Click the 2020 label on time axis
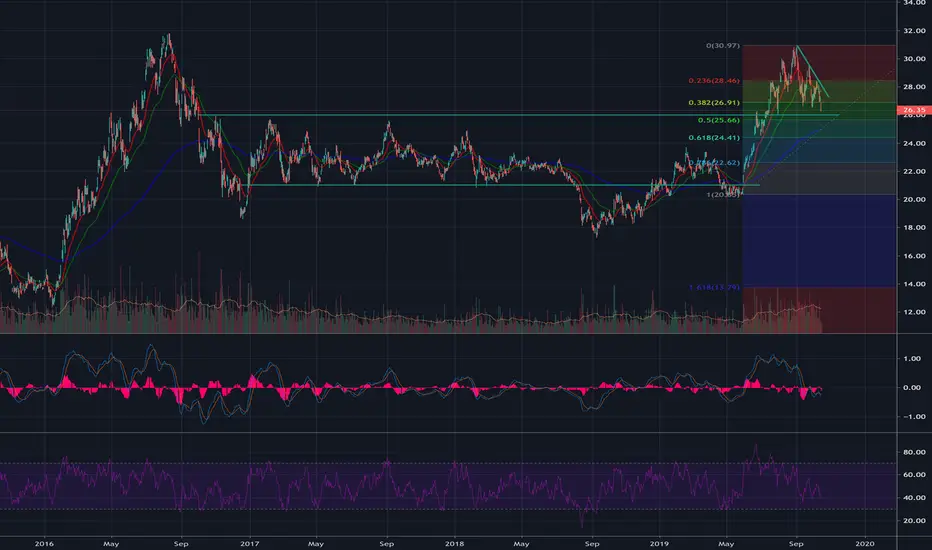Screen dimensions: 932x550 pyautogui.click(x=865, y=543)
